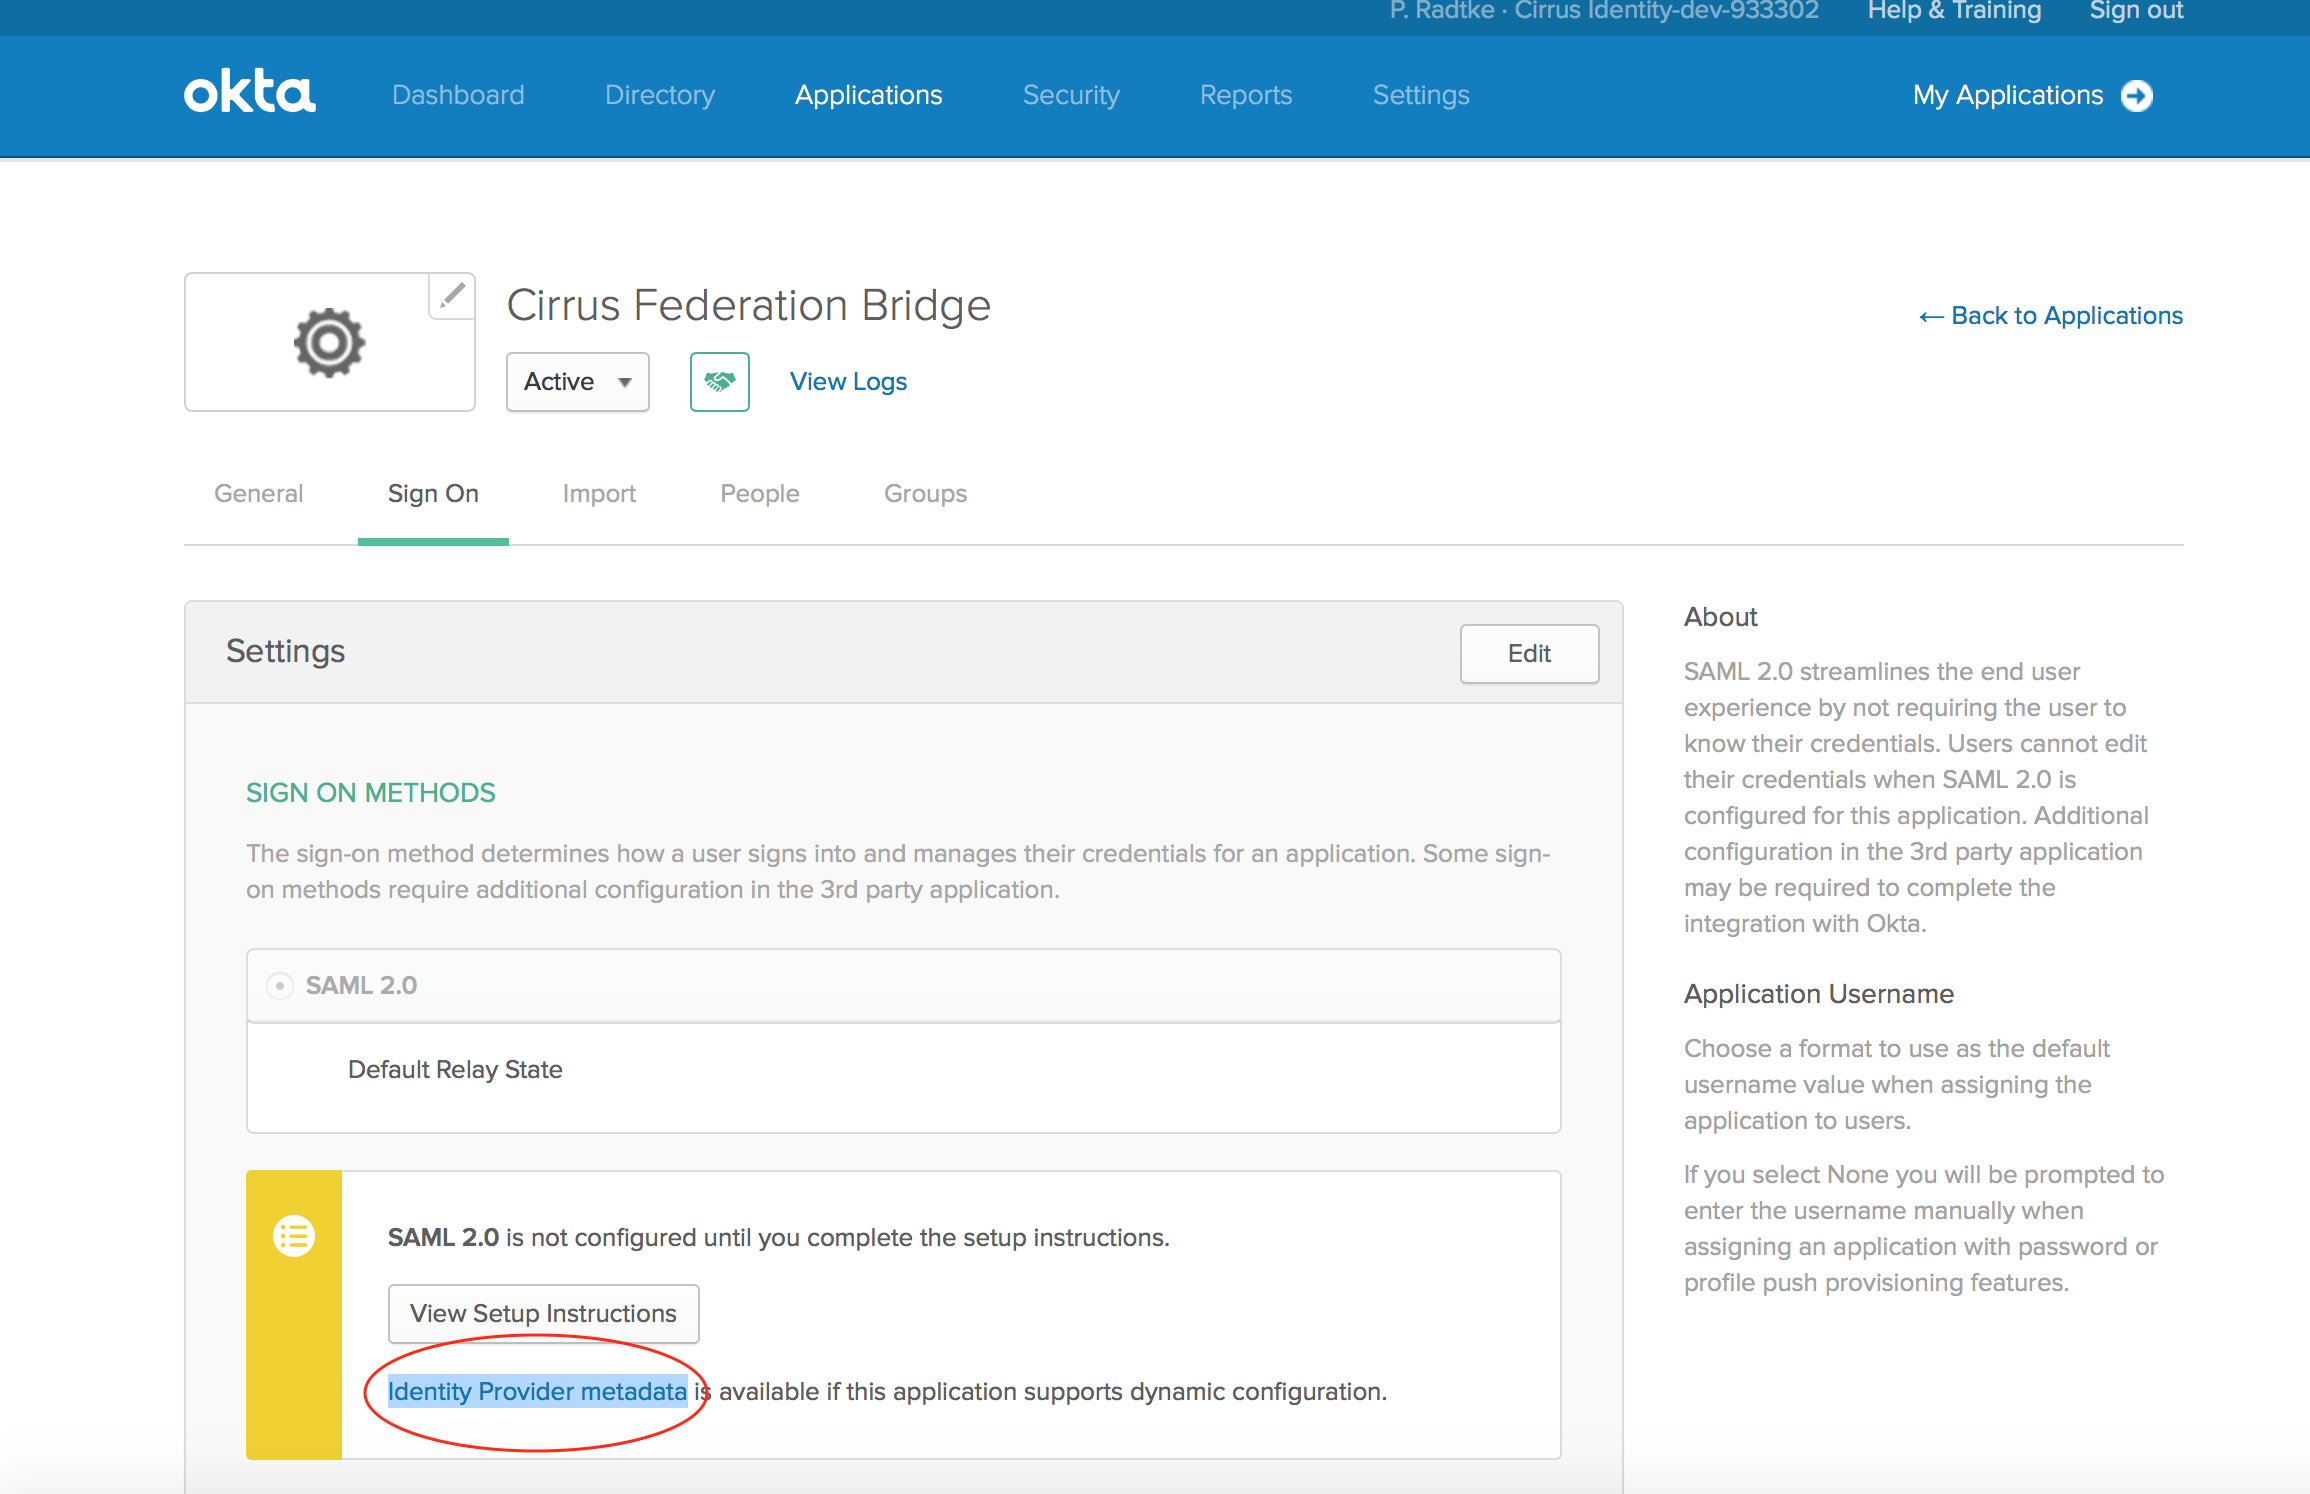Click the About heading
Viewport: 2310px width, 1494px height.
tap(1720, 617)
